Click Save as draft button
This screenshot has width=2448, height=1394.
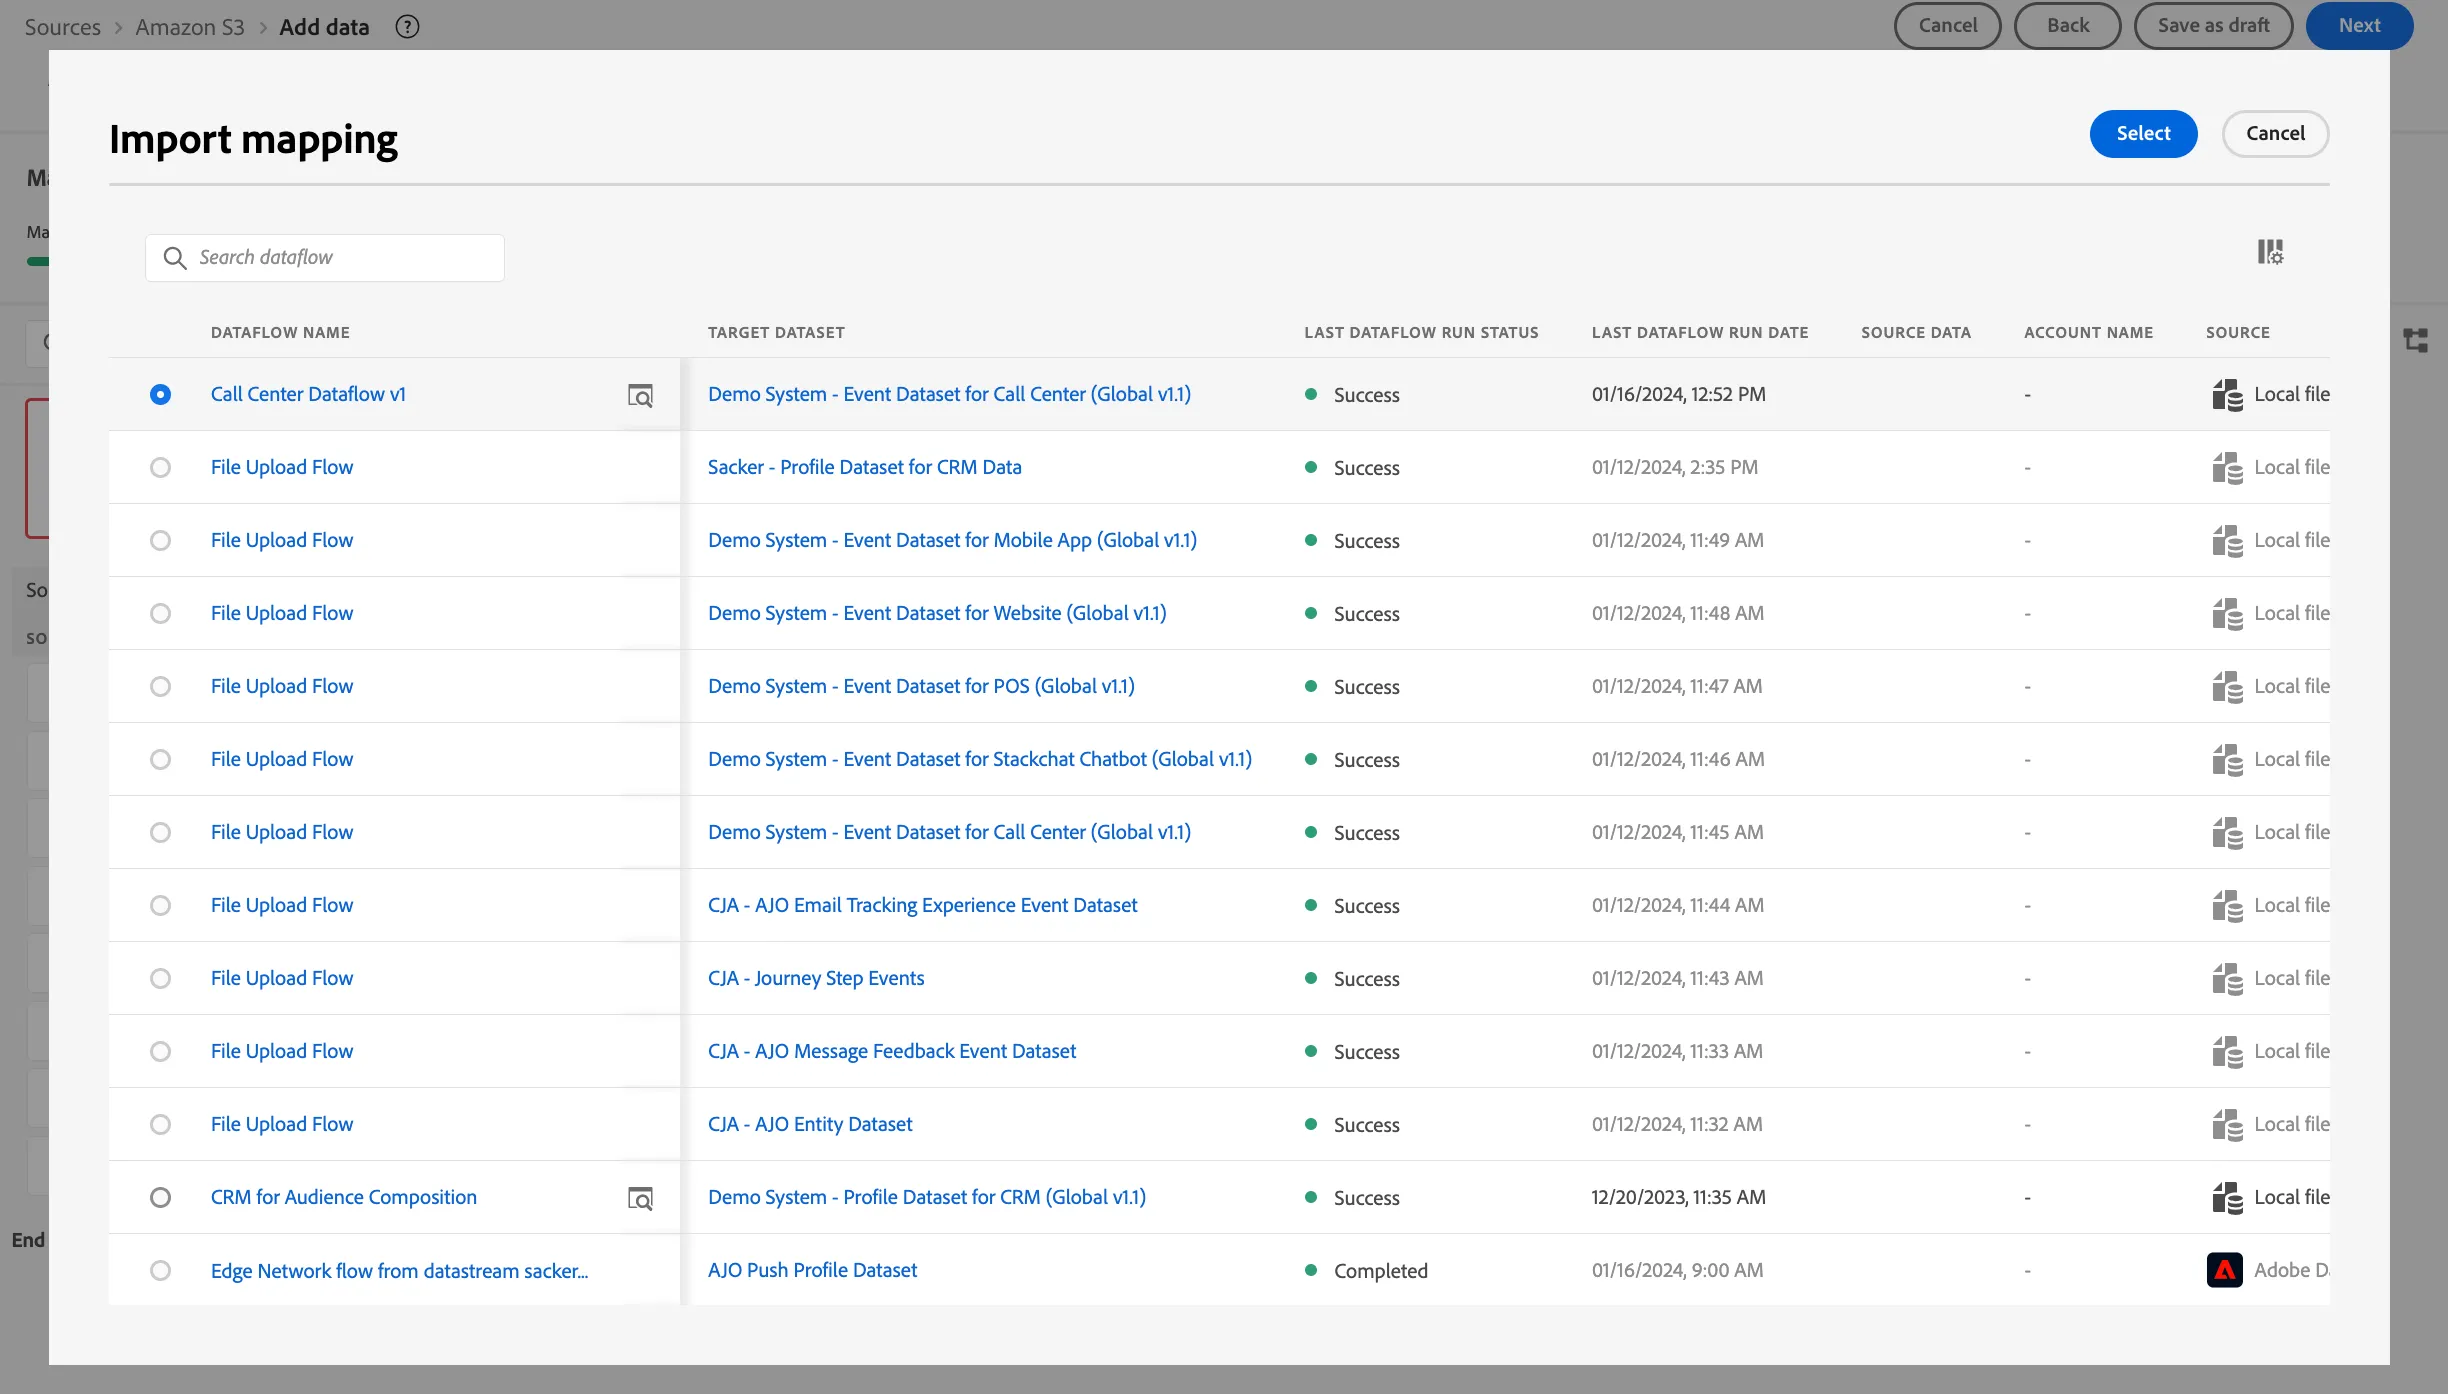pos(2213,26)
